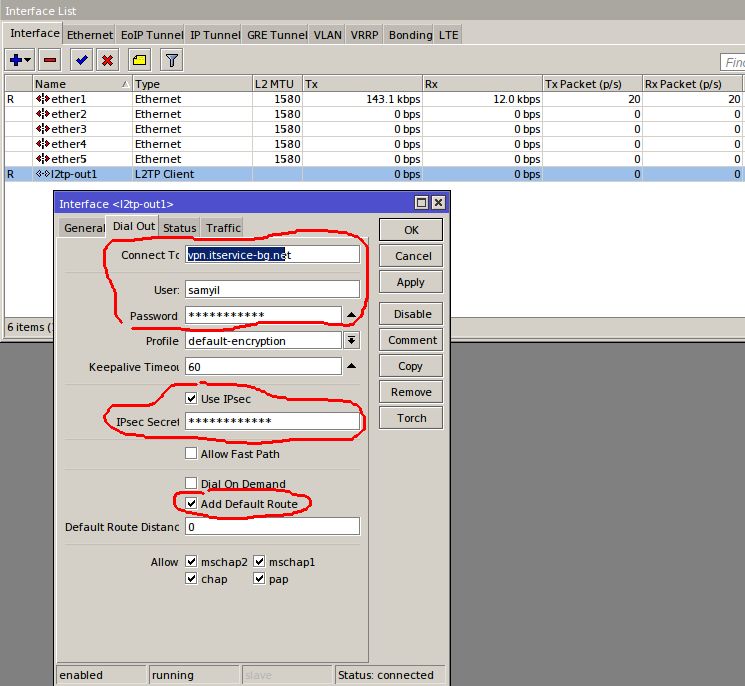The height and width of the screenshot is (686, 745).
Task: Open the EoIP Tunnel tab
Action: pyautogui.click(x=152, y=35)
